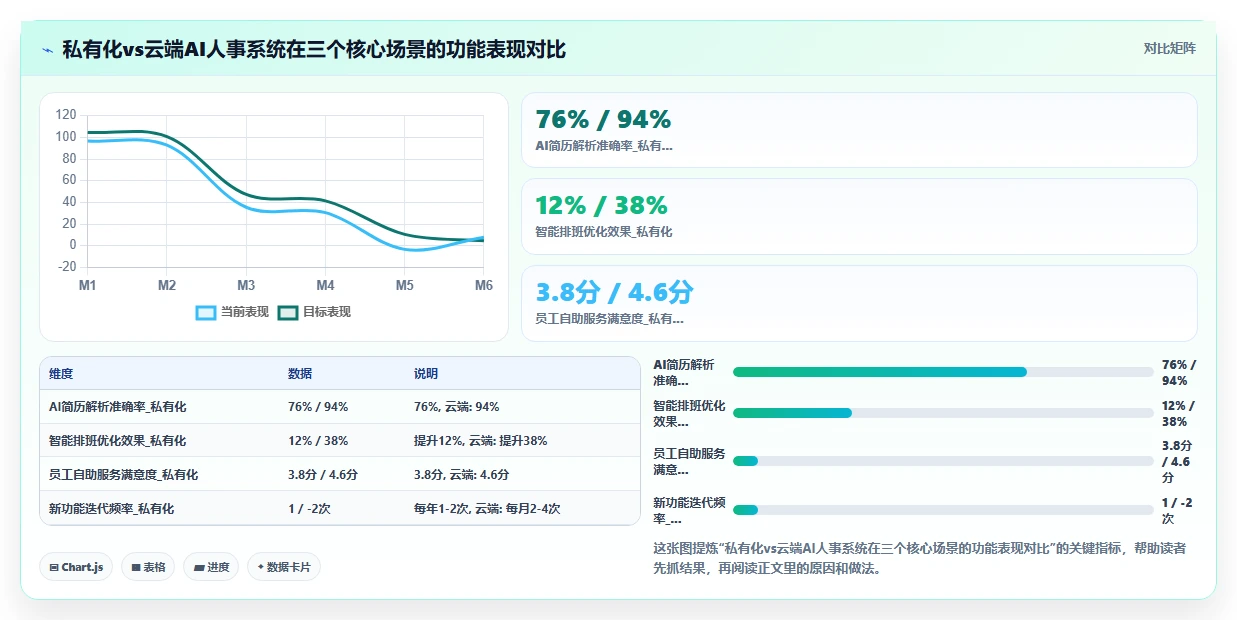
Task: Click the cell 3.8分, 云端: 4.6分
Action: 462,475
